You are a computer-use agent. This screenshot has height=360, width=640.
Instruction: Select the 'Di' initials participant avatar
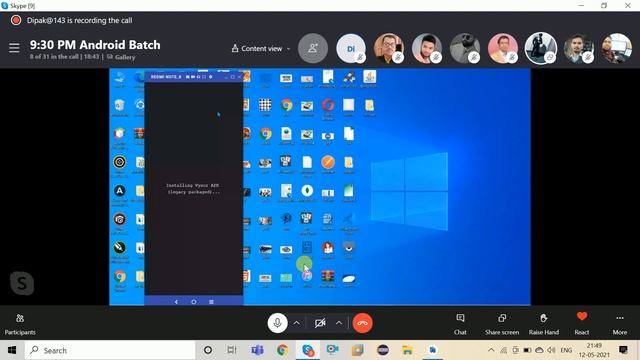[x=351, y=48]
